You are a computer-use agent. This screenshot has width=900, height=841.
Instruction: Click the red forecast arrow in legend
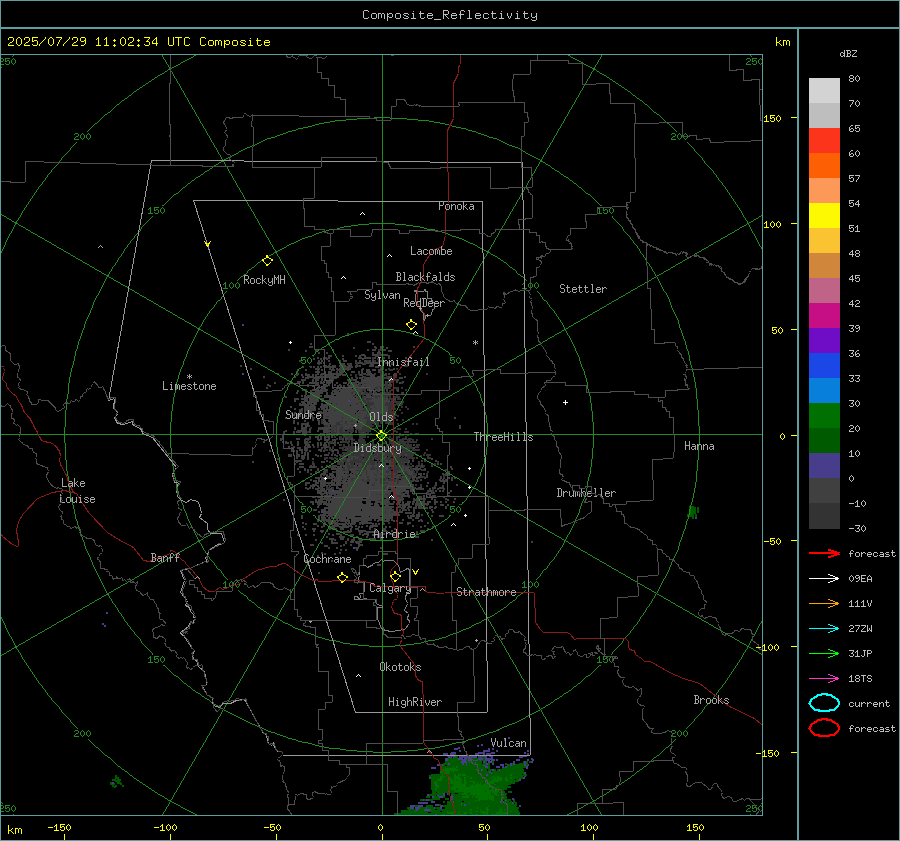click(x=824, y=553)
